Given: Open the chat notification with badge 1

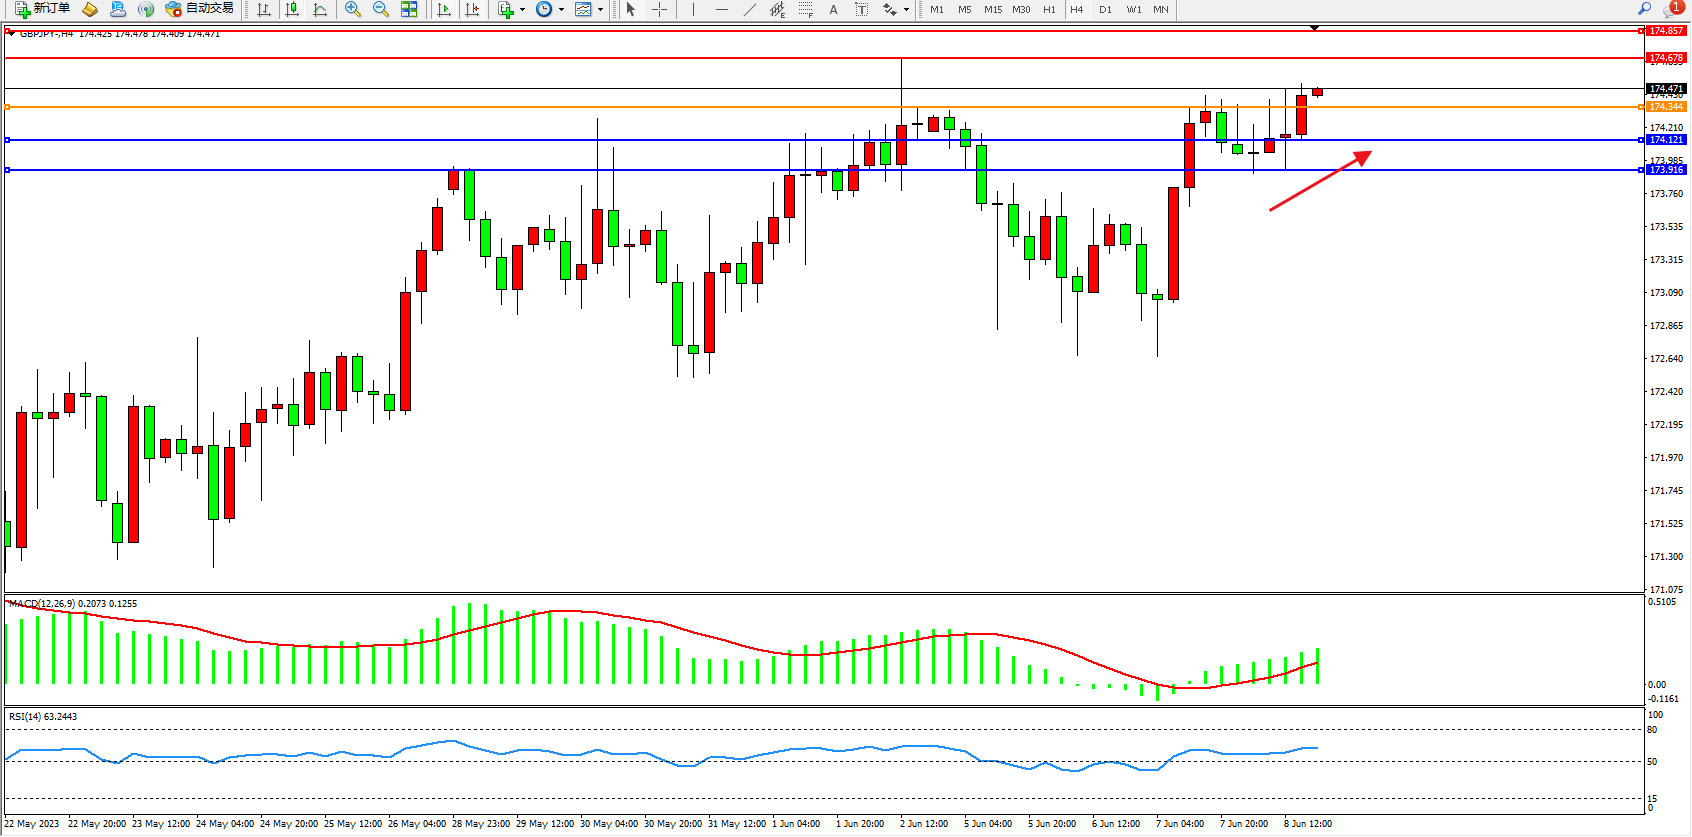Looking at the screenshot, I should (x=1672, y=9).
